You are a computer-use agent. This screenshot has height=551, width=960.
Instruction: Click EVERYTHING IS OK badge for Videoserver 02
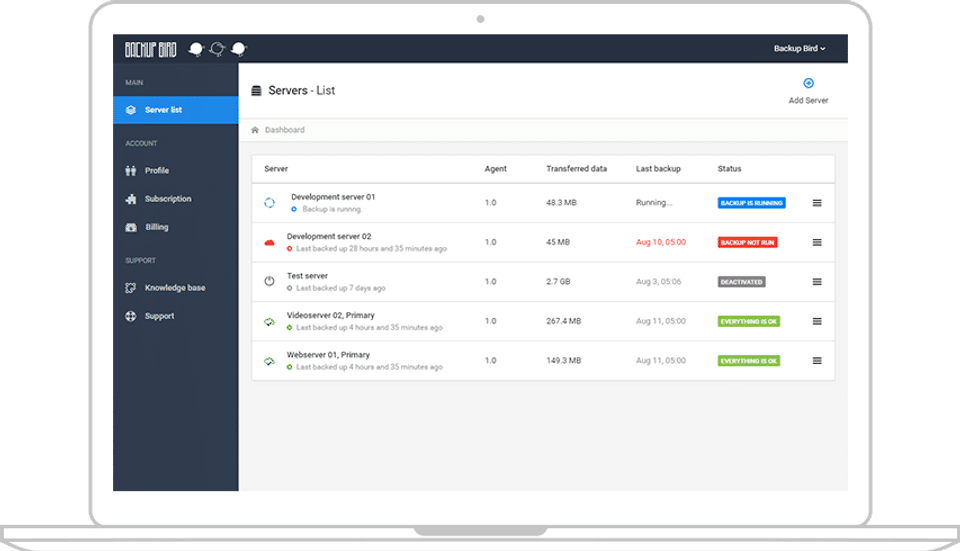(749, 321)
